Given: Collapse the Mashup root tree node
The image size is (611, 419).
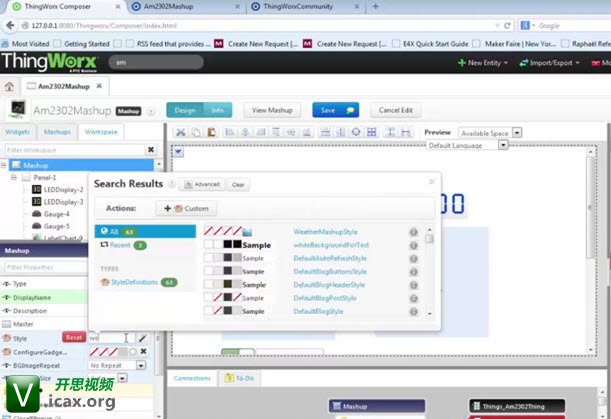Looking at the screenshot, I should pyautogui.click(x=4, y=165).
